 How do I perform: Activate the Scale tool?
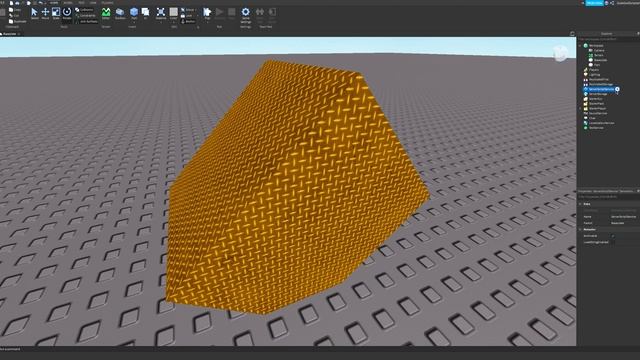click(56, 13)
